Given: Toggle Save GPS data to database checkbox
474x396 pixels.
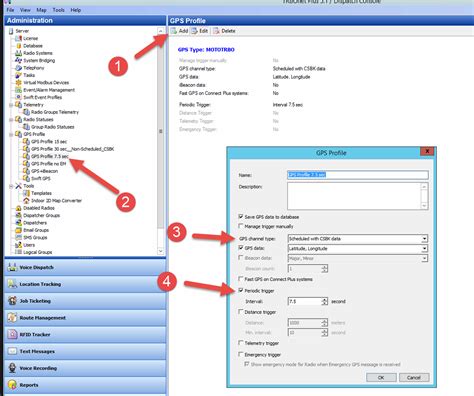Looking at the screenshot, I should pos(241,216).
